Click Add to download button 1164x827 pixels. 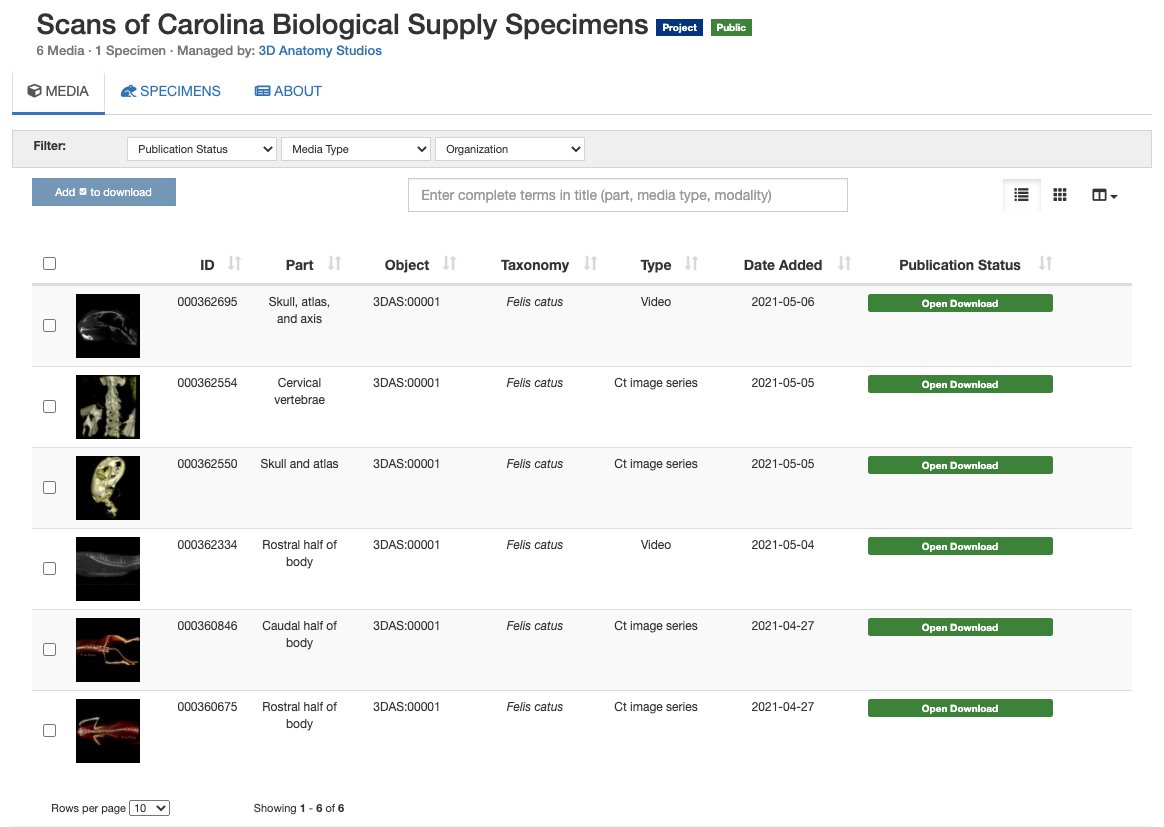(x=104, y=192)
